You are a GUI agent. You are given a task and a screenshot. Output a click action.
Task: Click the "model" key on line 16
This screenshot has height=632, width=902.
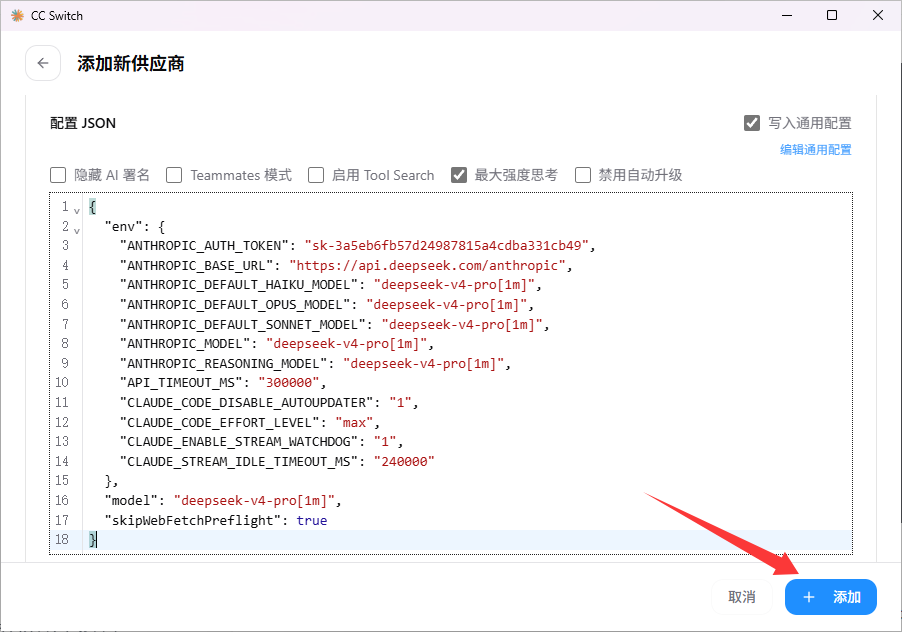point(131,501)
